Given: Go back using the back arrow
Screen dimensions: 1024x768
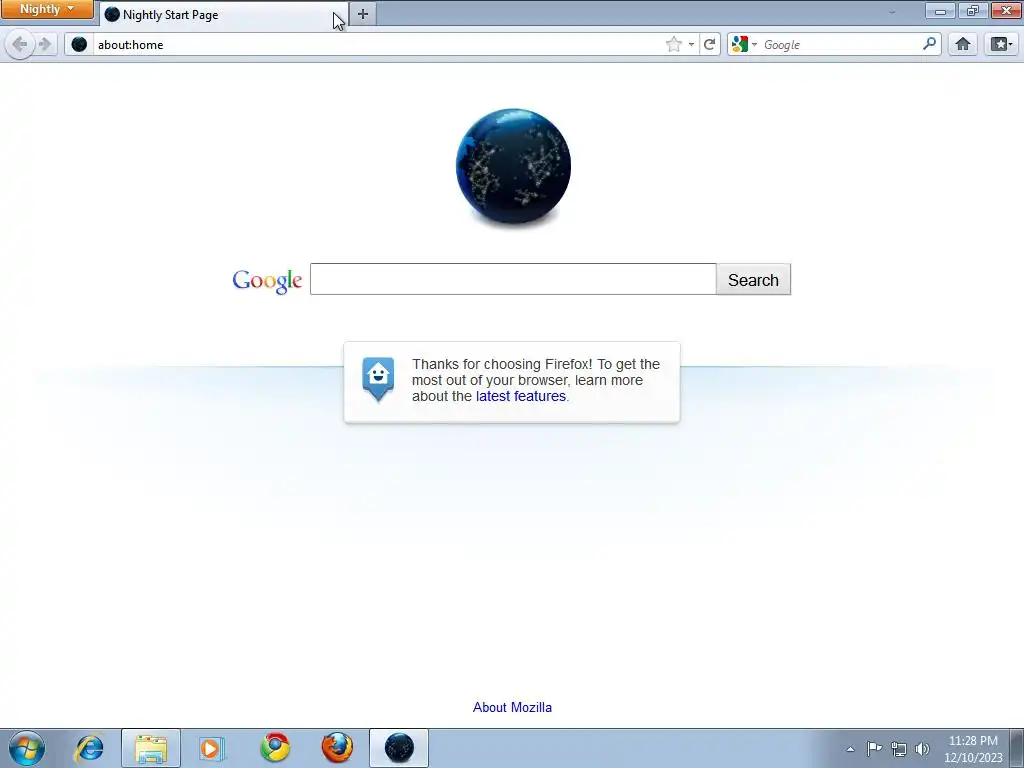Looking at the screenshot, I should point(20,44).
